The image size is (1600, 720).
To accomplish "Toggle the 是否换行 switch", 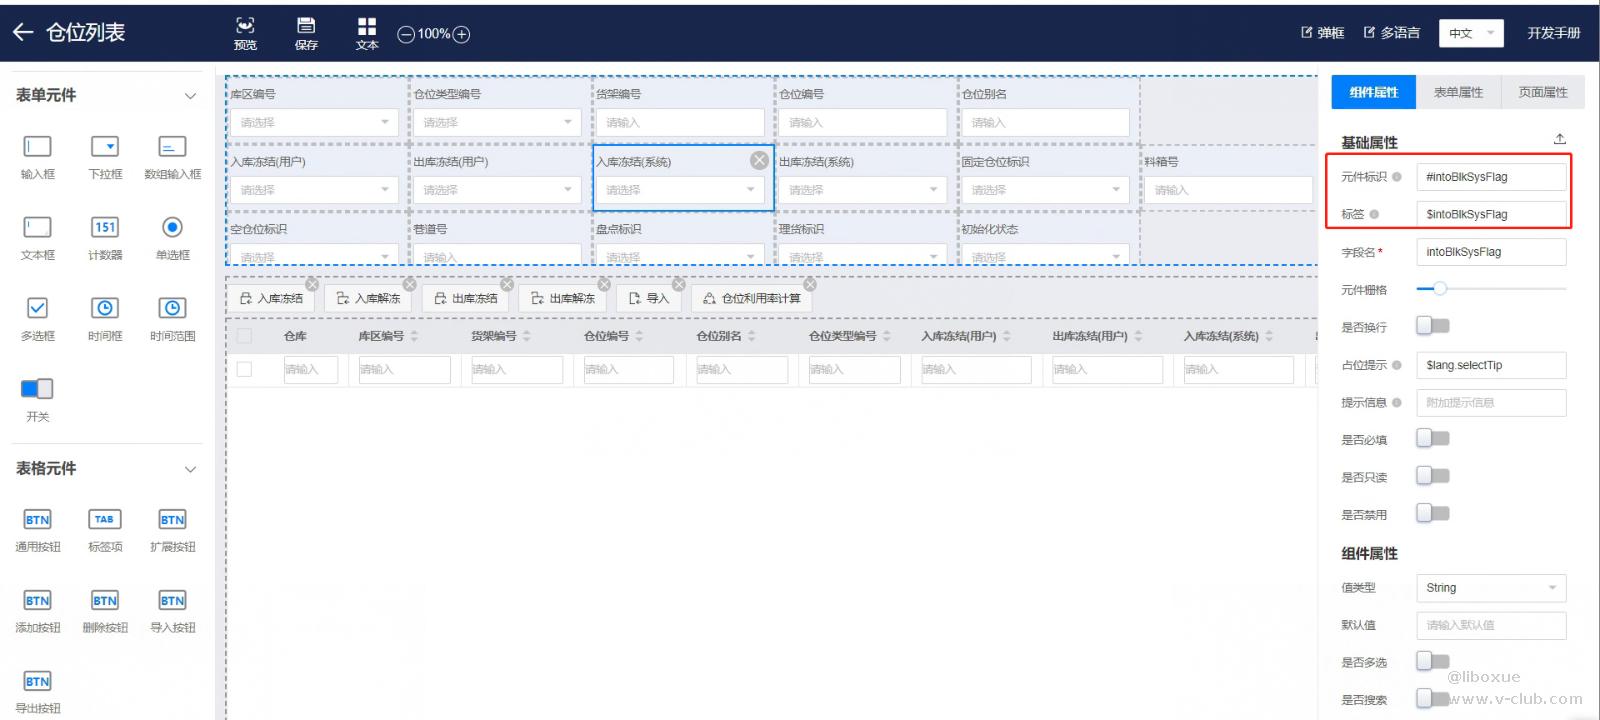I will coord(1432,326).
